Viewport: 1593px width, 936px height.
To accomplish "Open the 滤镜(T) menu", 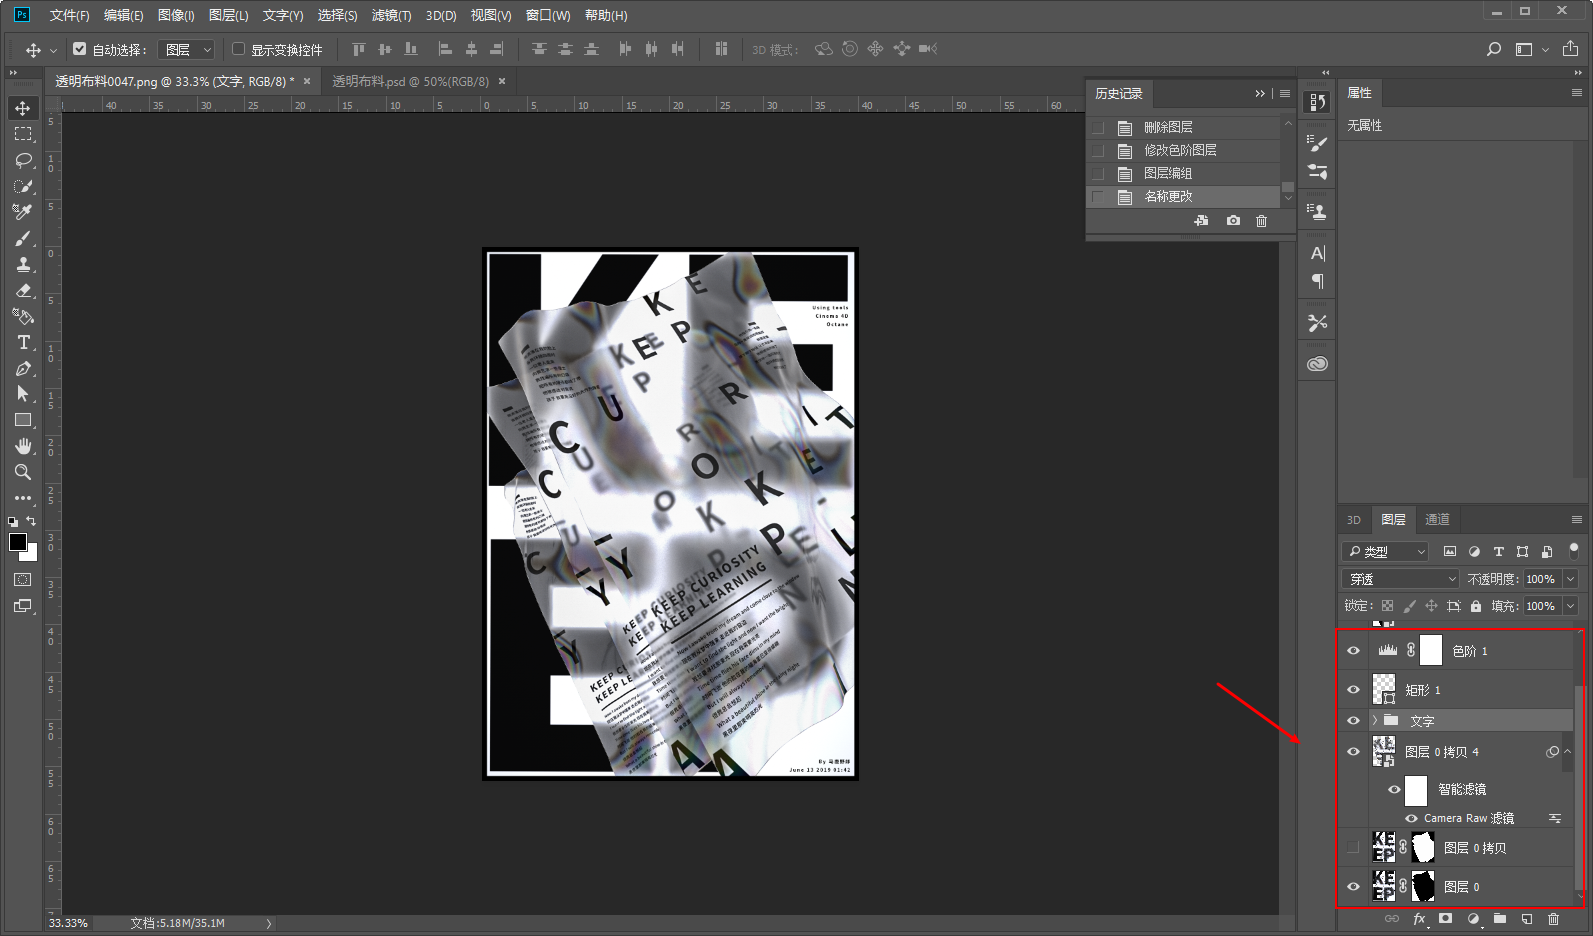I will pos(391,15).
